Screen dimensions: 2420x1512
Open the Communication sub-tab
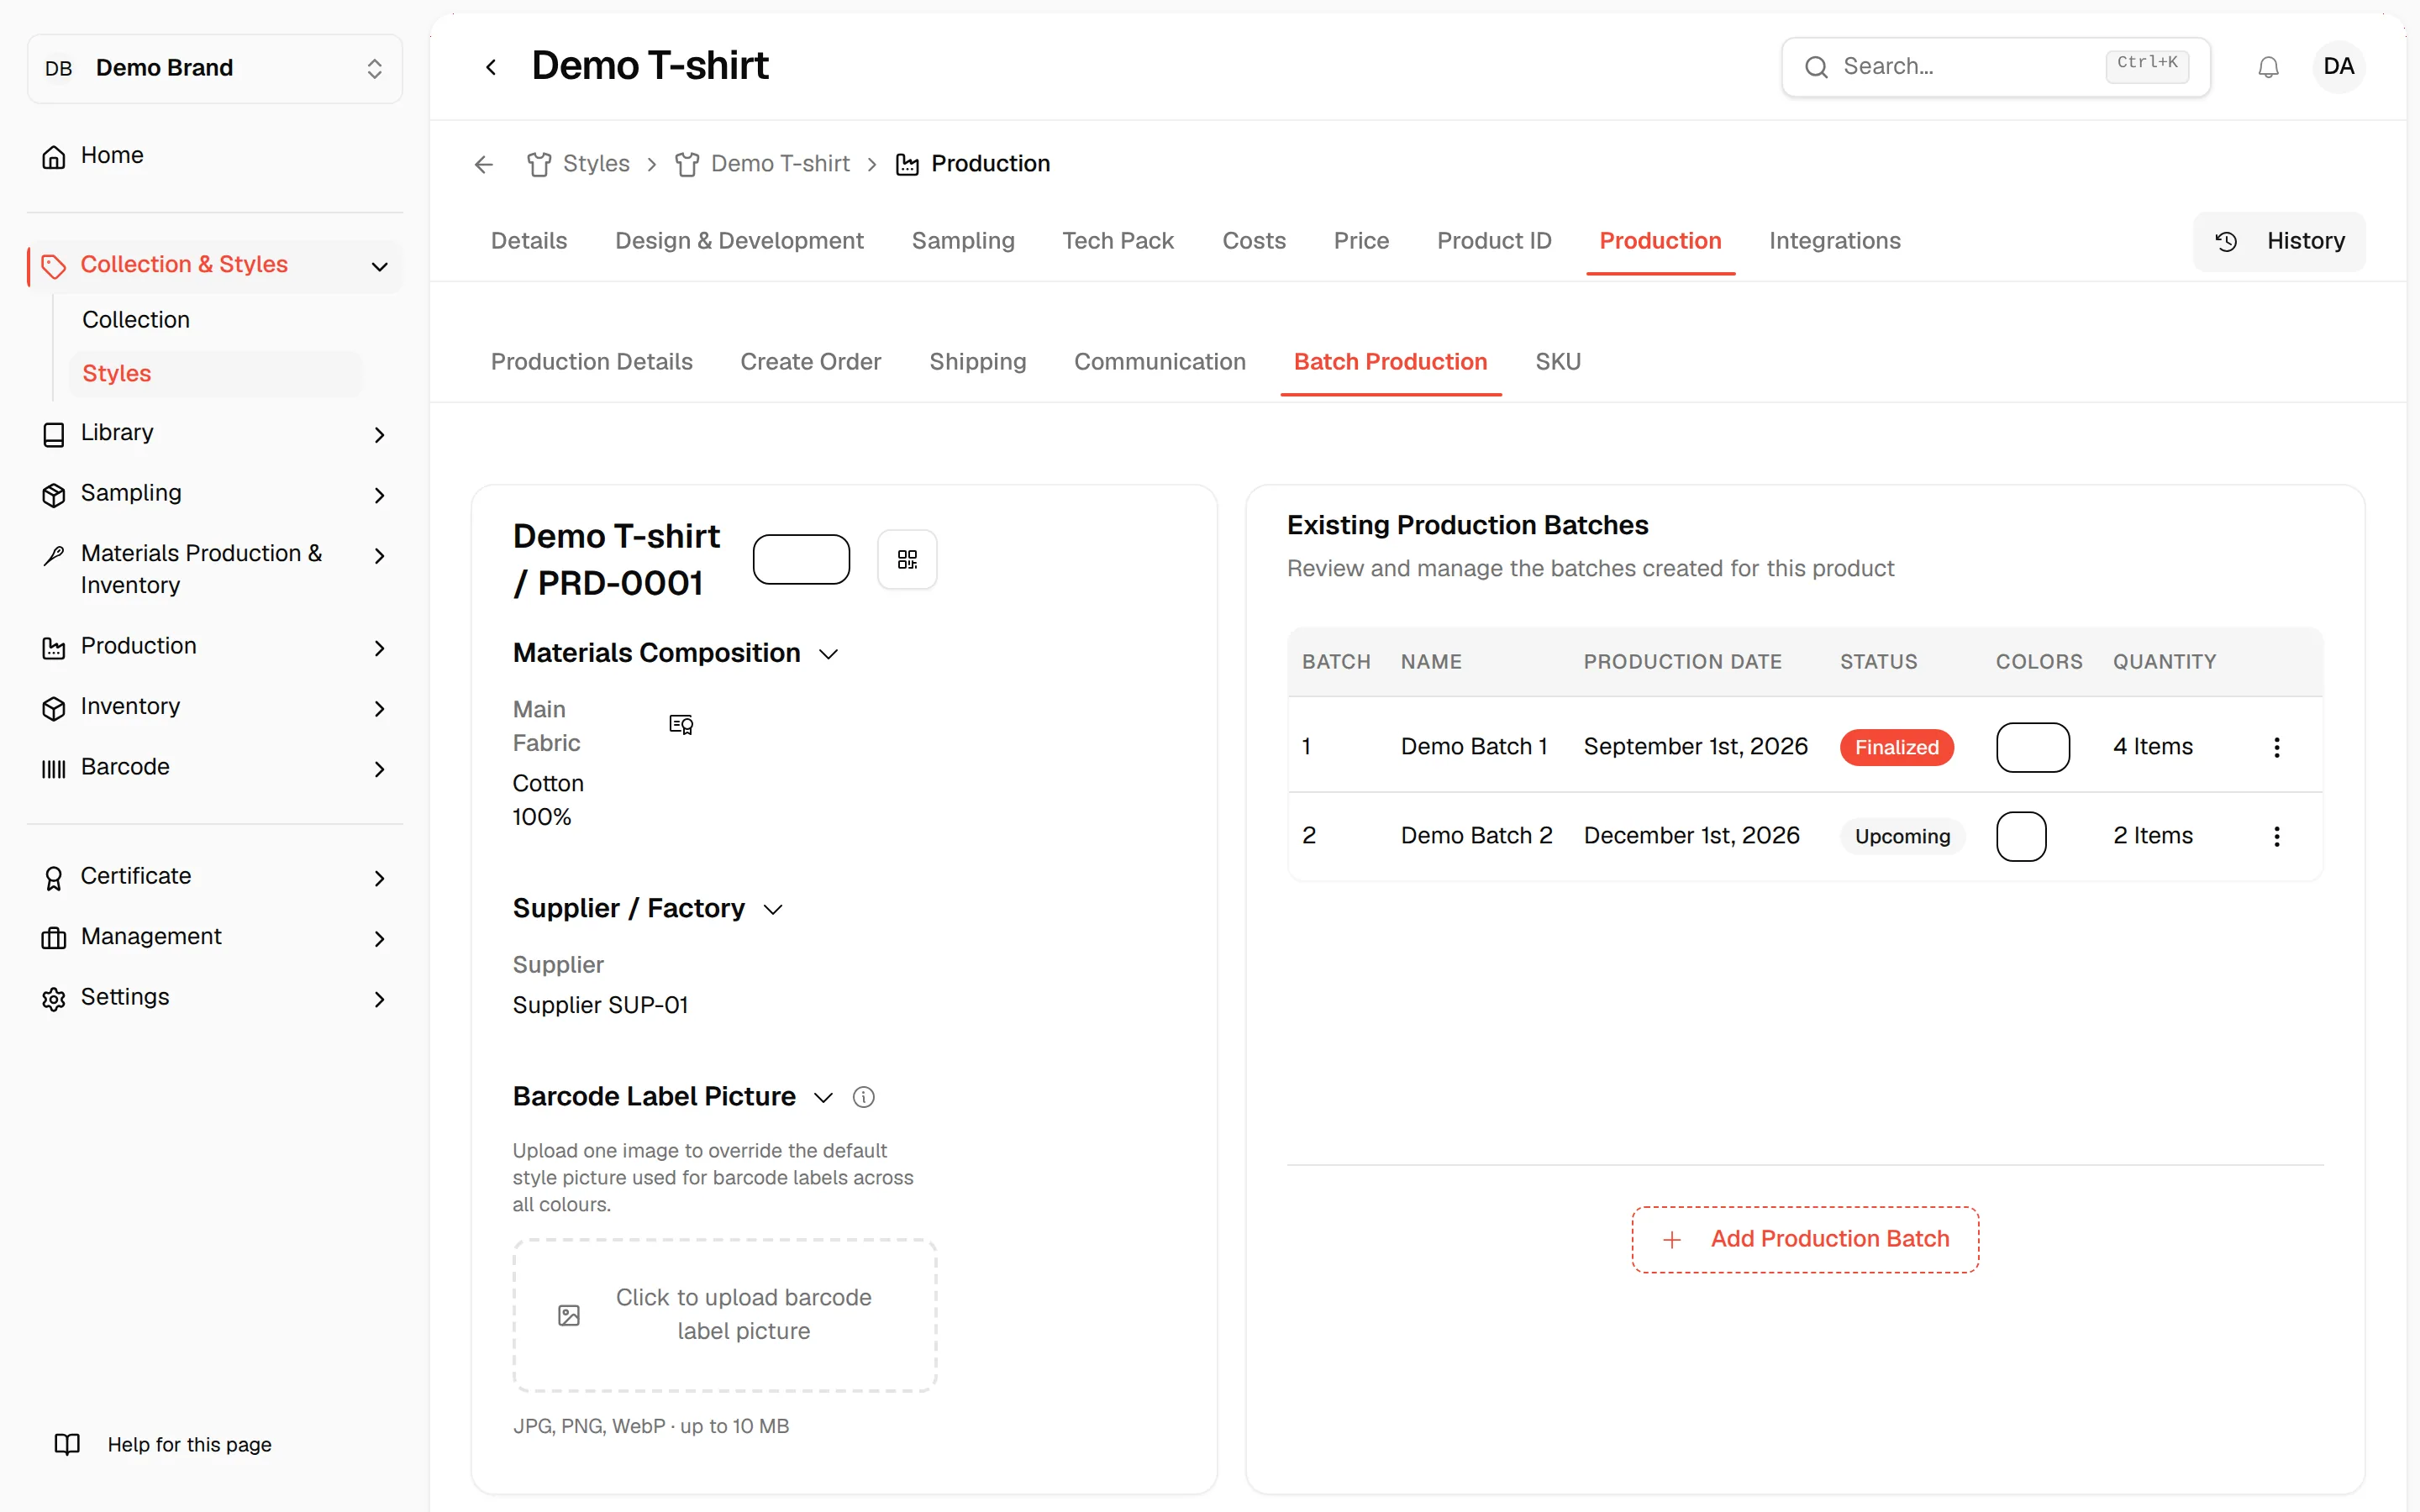tap(1160, 362)
